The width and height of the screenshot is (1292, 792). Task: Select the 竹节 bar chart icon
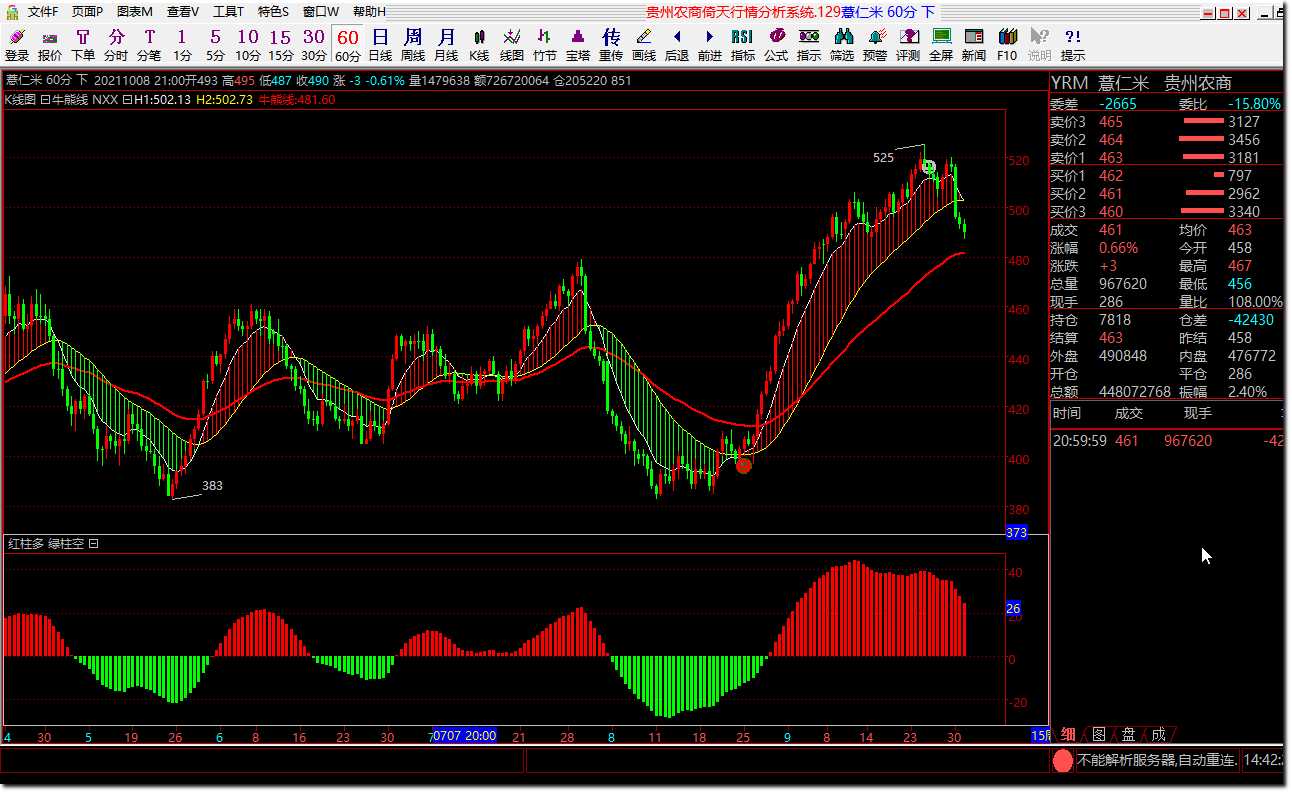545,45
